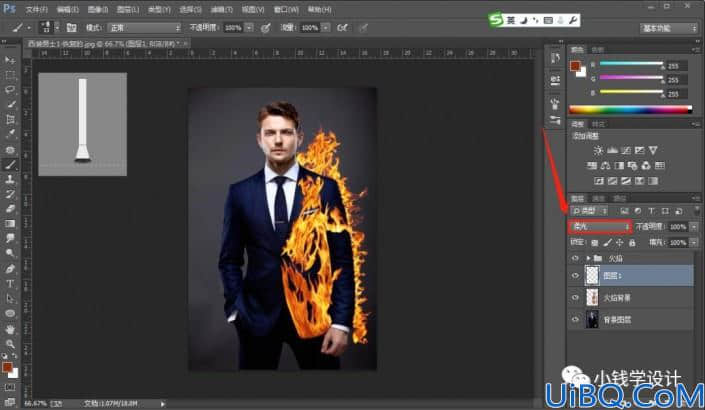Image resolution: width=705 pixels, height=410 pixels.
Task: Add a Levels adjustment
Action: point(612,150)
